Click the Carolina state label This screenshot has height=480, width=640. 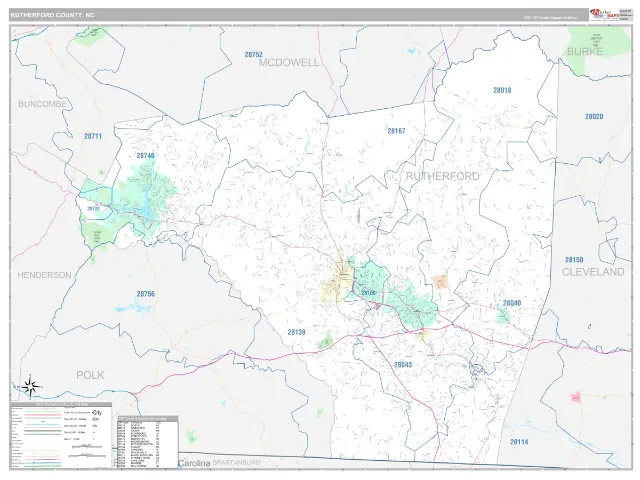point(194,463)
